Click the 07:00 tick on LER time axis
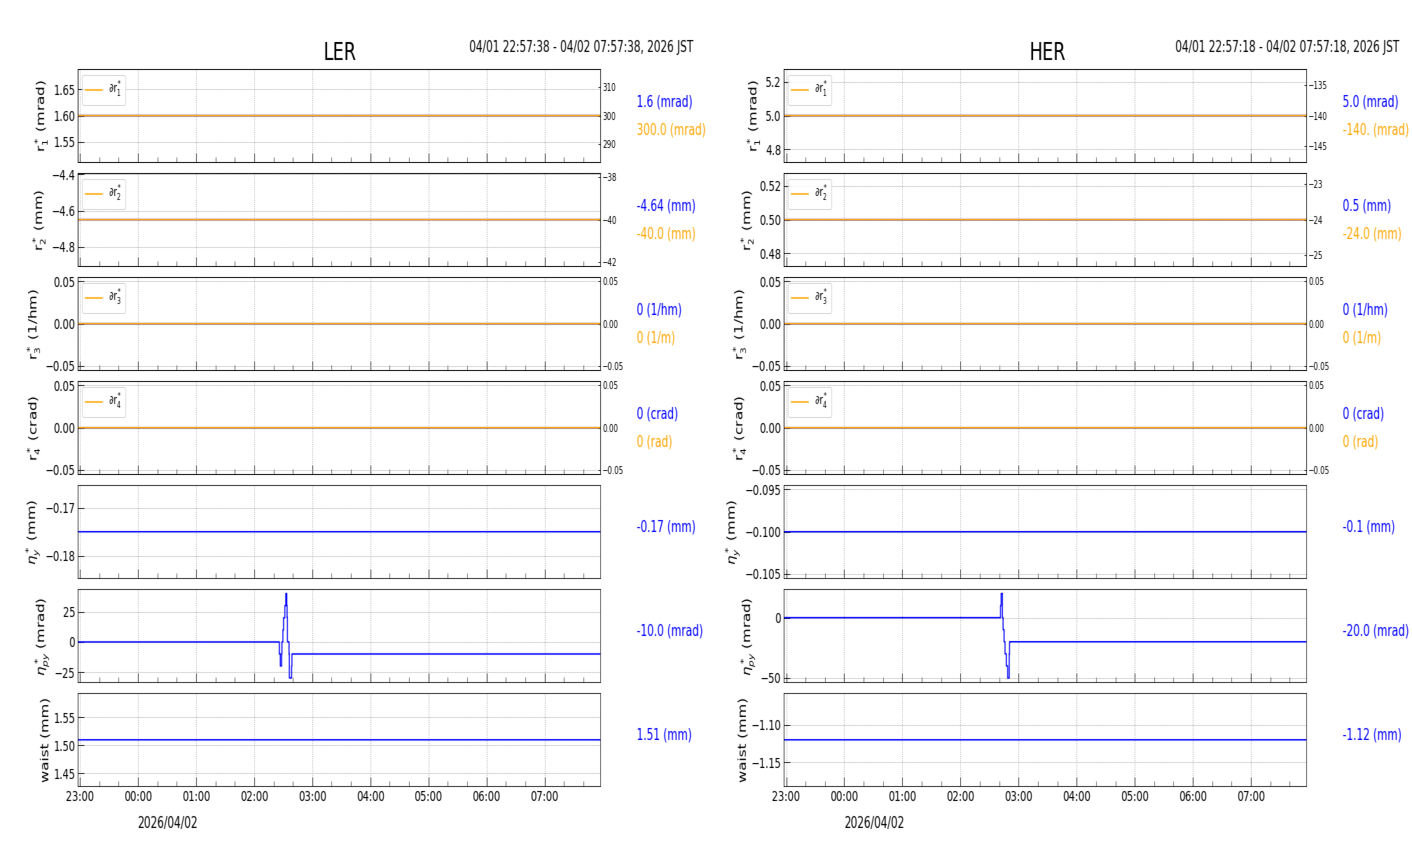This screenshot has width=1412, height=864. click(545, 797)
